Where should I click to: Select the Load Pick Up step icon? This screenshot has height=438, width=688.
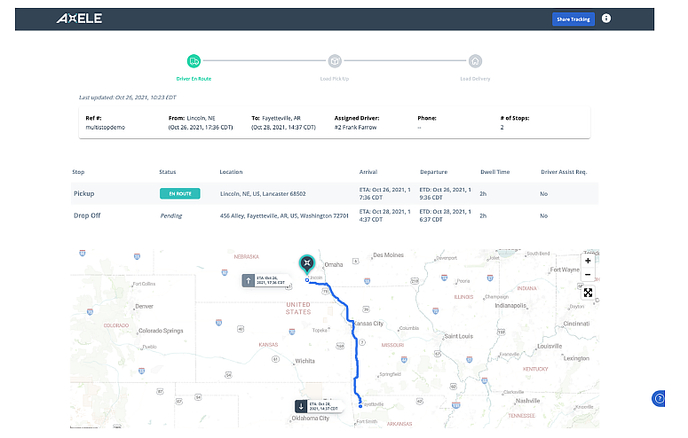coord(334,61)
